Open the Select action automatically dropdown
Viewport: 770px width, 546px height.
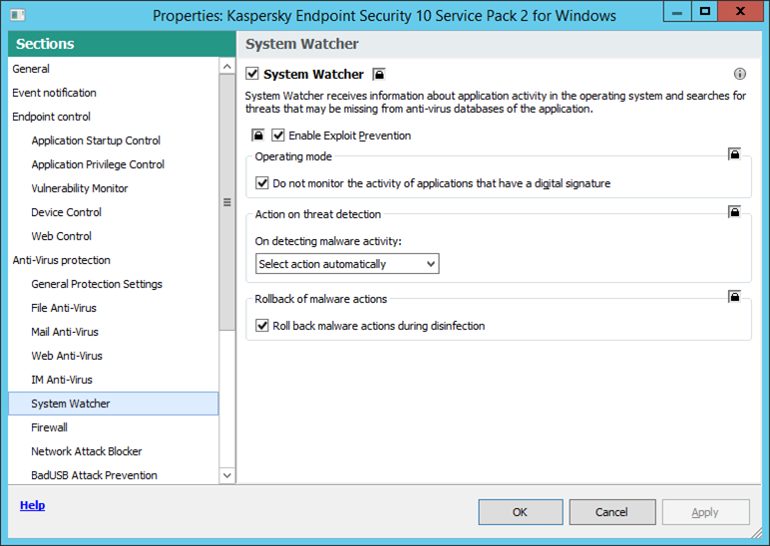346,264
